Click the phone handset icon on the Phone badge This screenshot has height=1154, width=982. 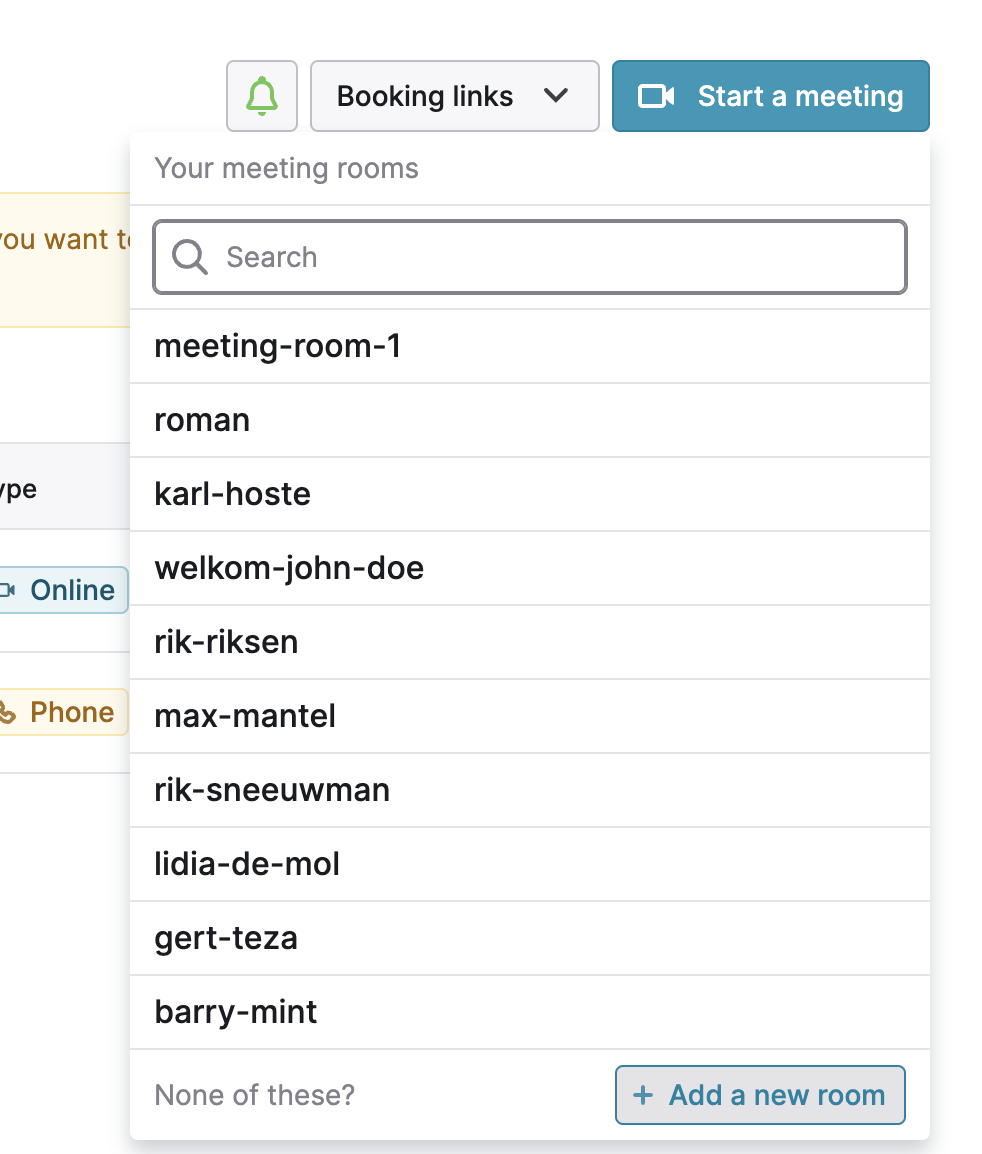click(x=7, y=712)
